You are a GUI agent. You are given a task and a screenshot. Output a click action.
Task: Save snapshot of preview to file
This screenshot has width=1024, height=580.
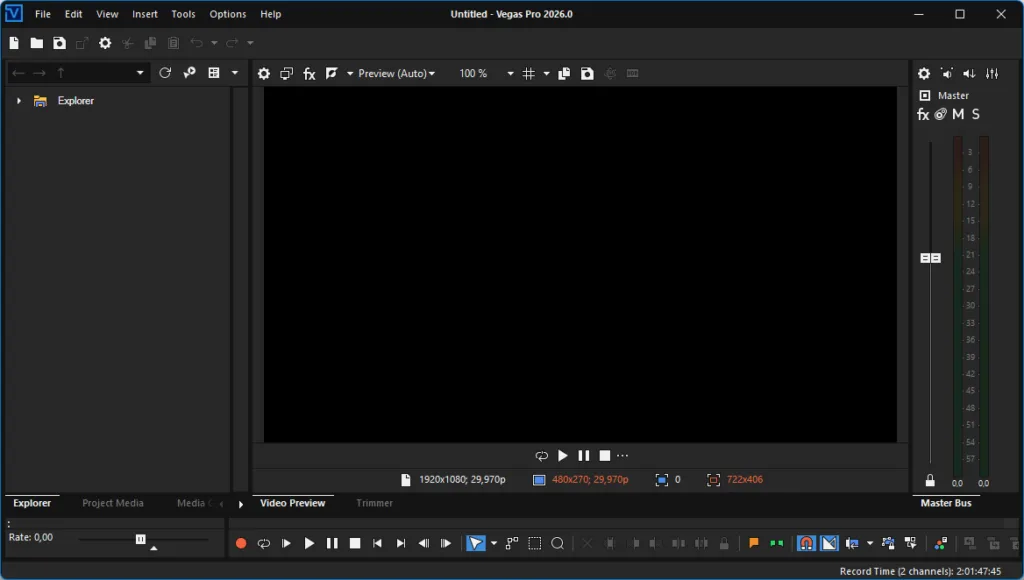(x=587, y=74)
